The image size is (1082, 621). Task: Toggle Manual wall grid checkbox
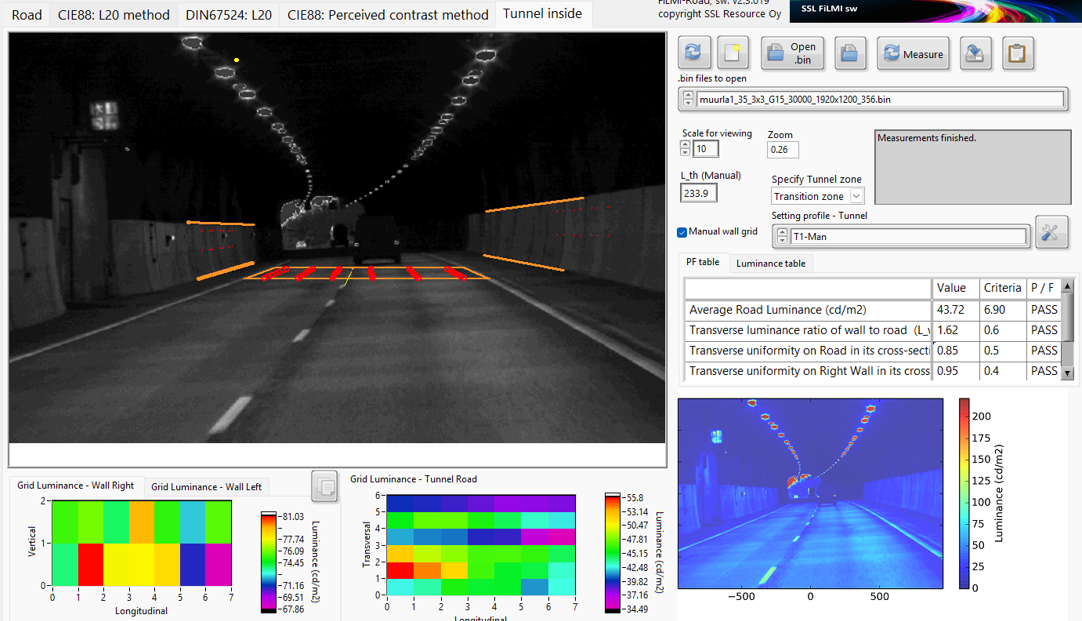[682, 232]
